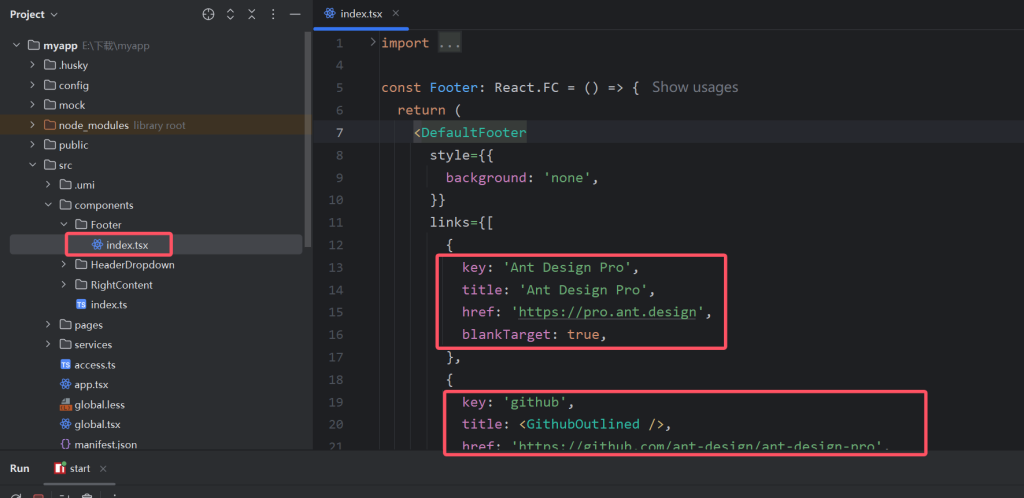This screenshot has width=1024, height=498.
Task: Hide the Project panel with minimize icon
Action: click(295, 14)
